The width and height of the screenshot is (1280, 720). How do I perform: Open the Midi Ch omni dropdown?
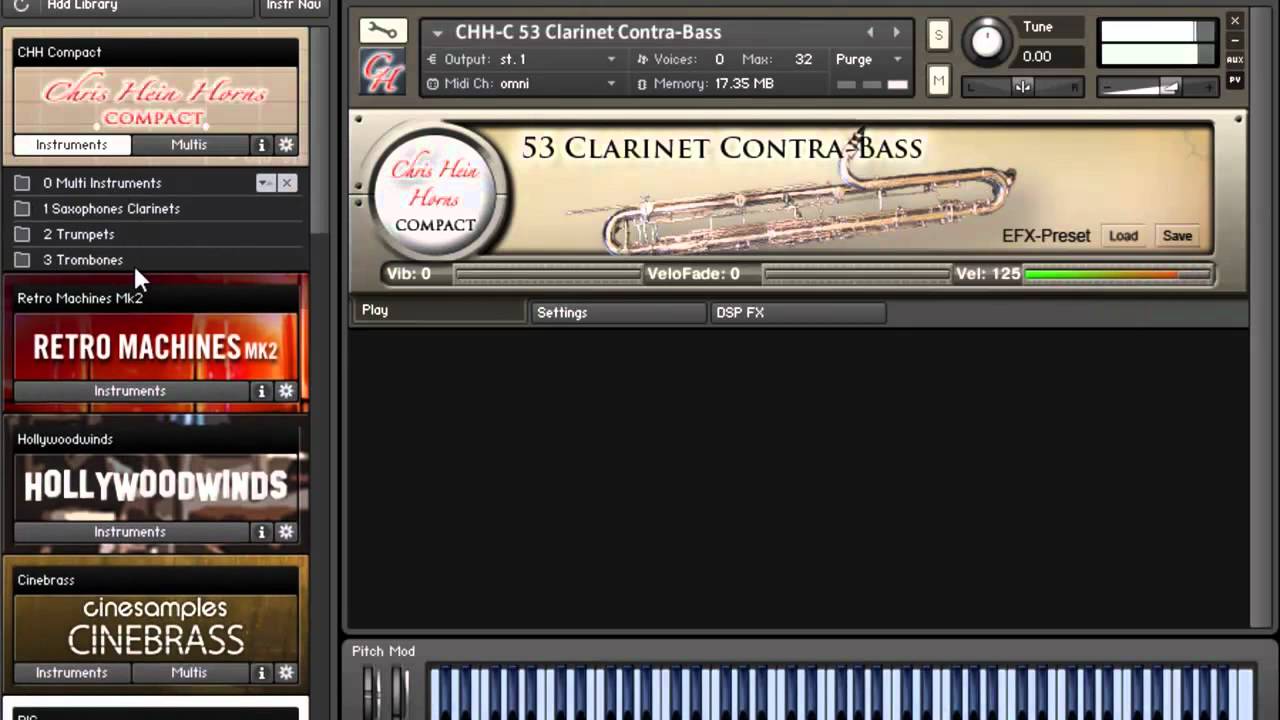click(x=611, y=84)
